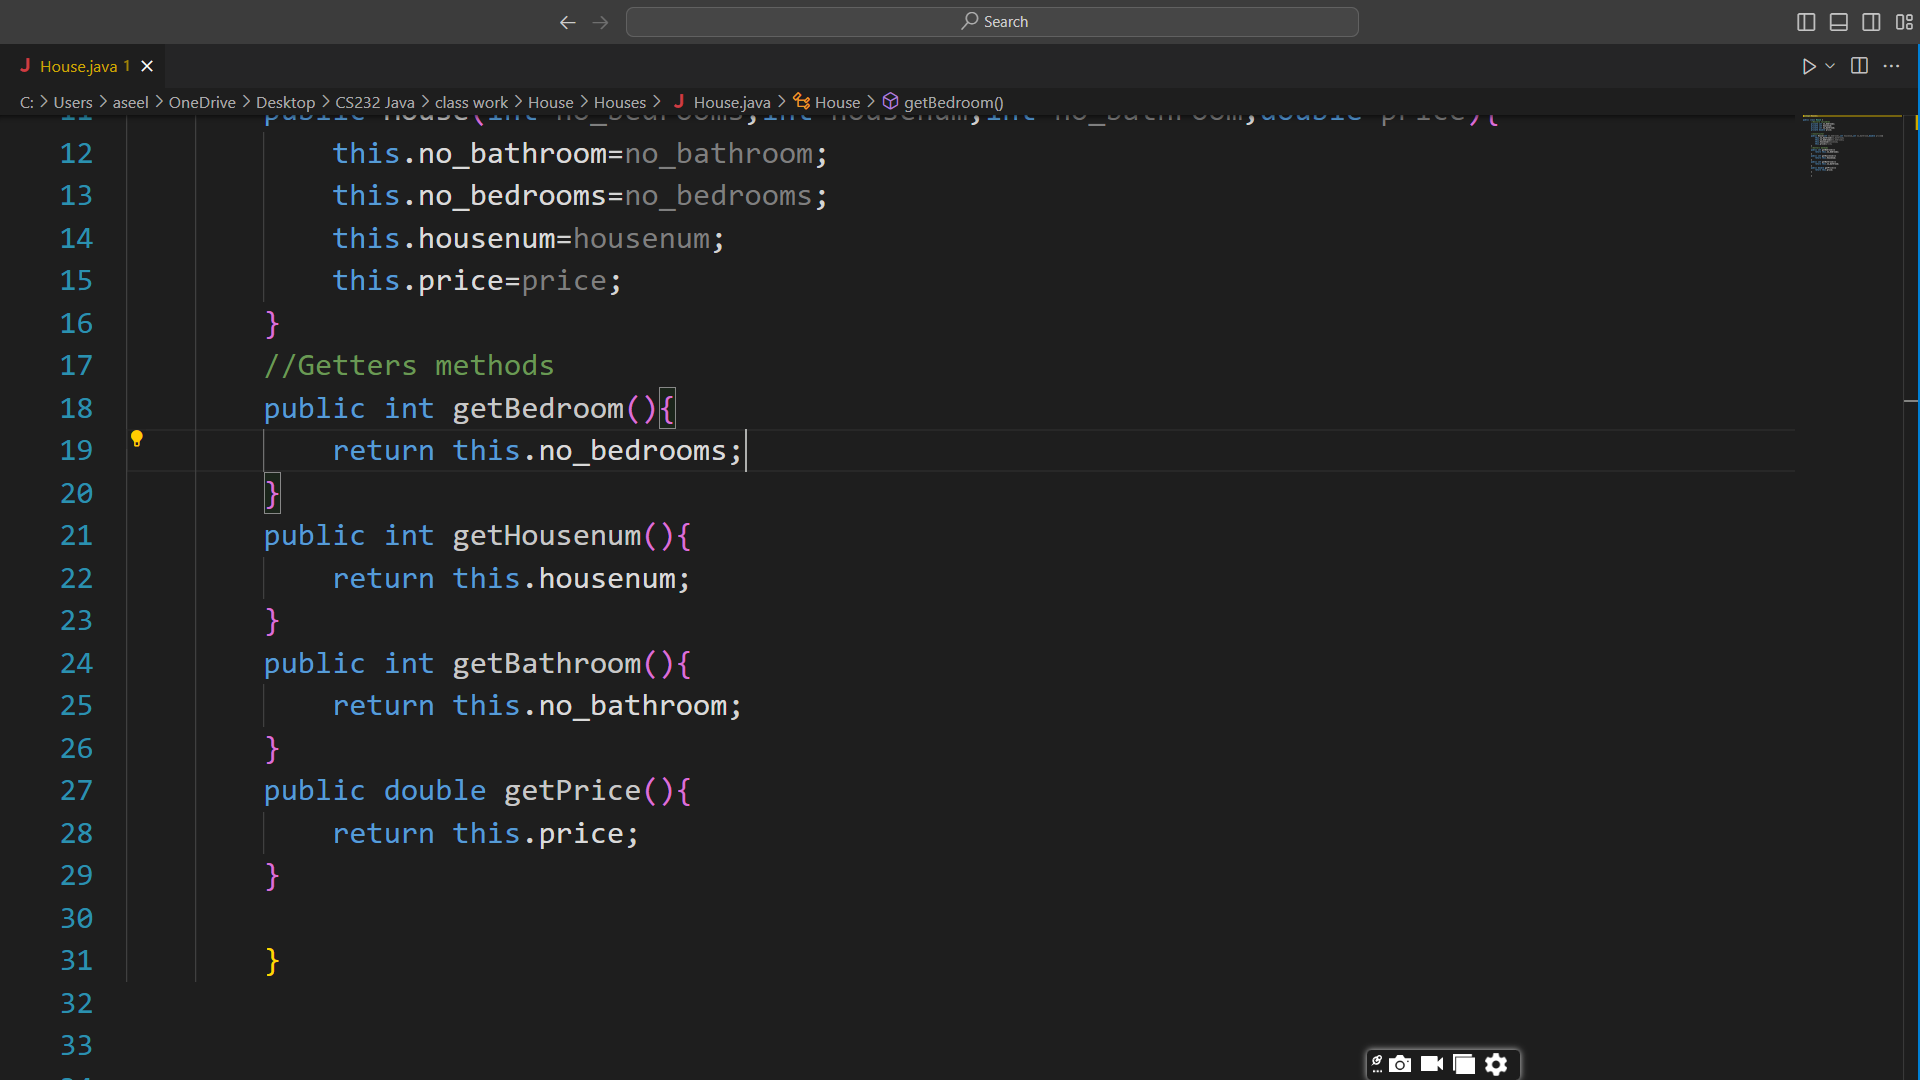Open the aseel breadcrumb
1920x1080 pixels.
click(x=130, y=102)
